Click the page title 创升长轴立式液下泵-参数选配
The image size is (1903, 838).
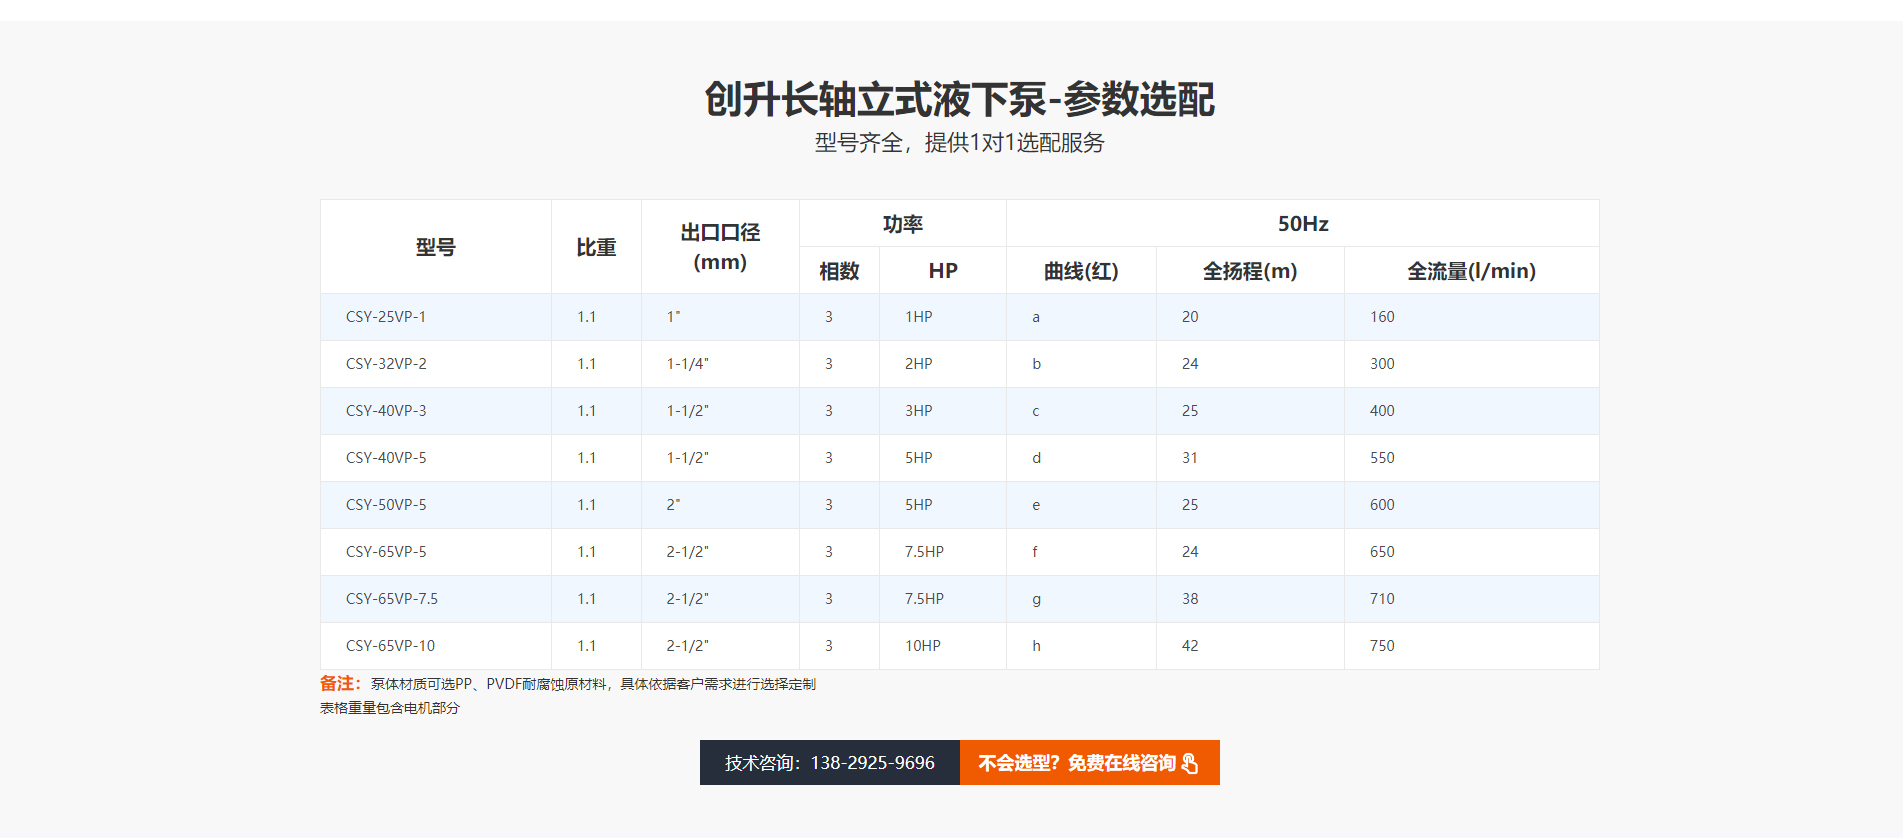(959, 99)
